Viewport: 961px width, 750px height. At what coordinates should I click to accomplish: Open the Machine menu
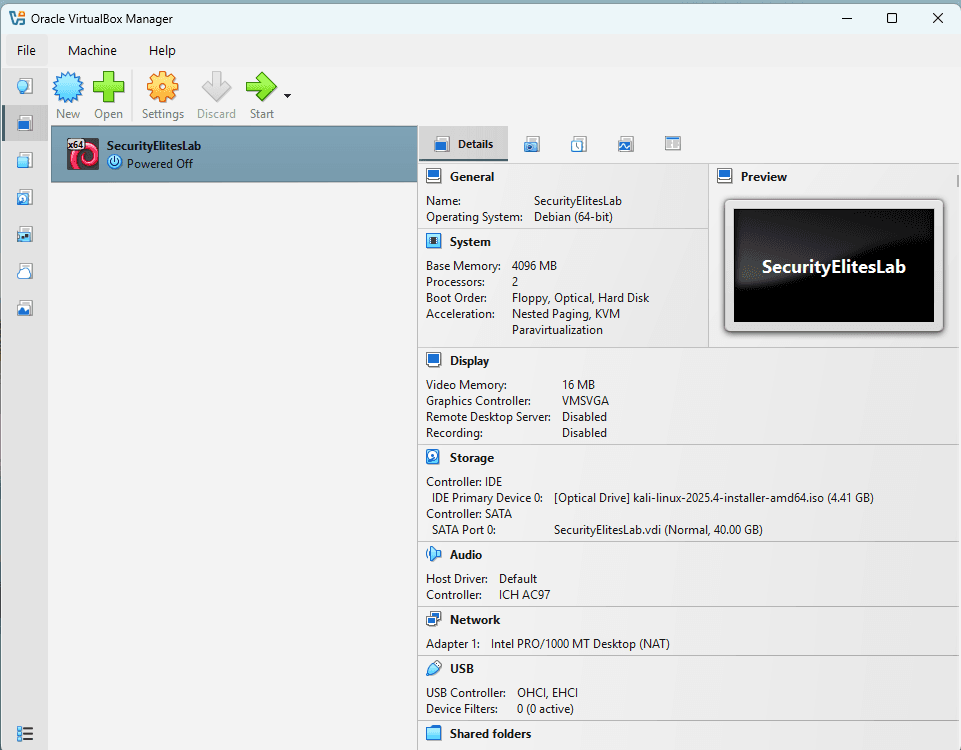tap(92, 50)
